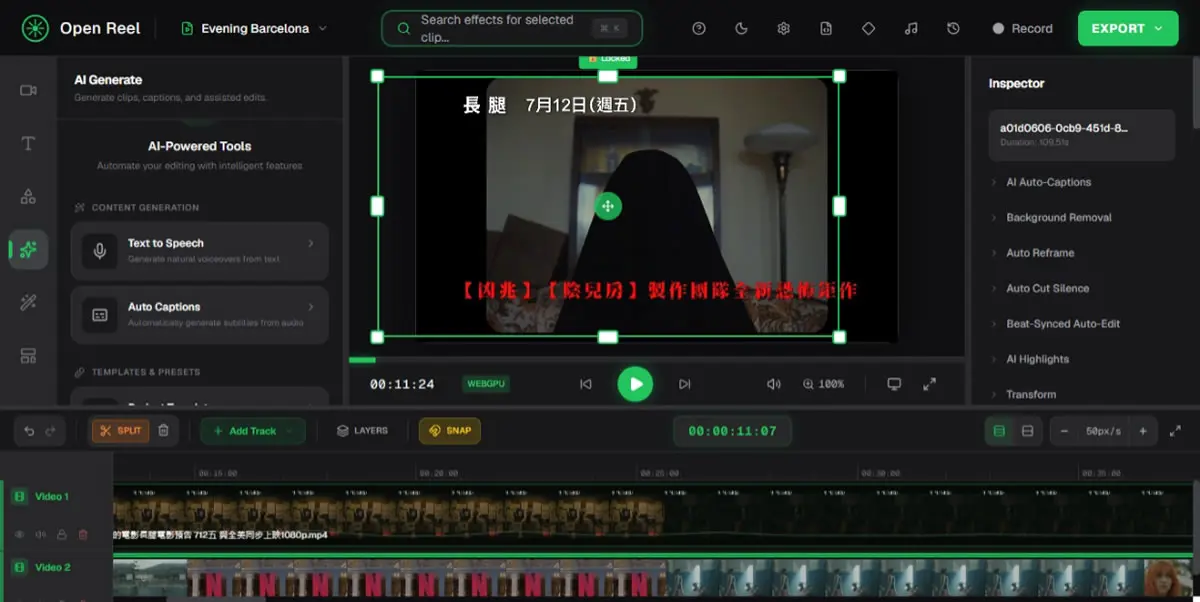Click the microphone icon on Text to Speech
The image size is (1200, 602).
click(x=100, y=250)
